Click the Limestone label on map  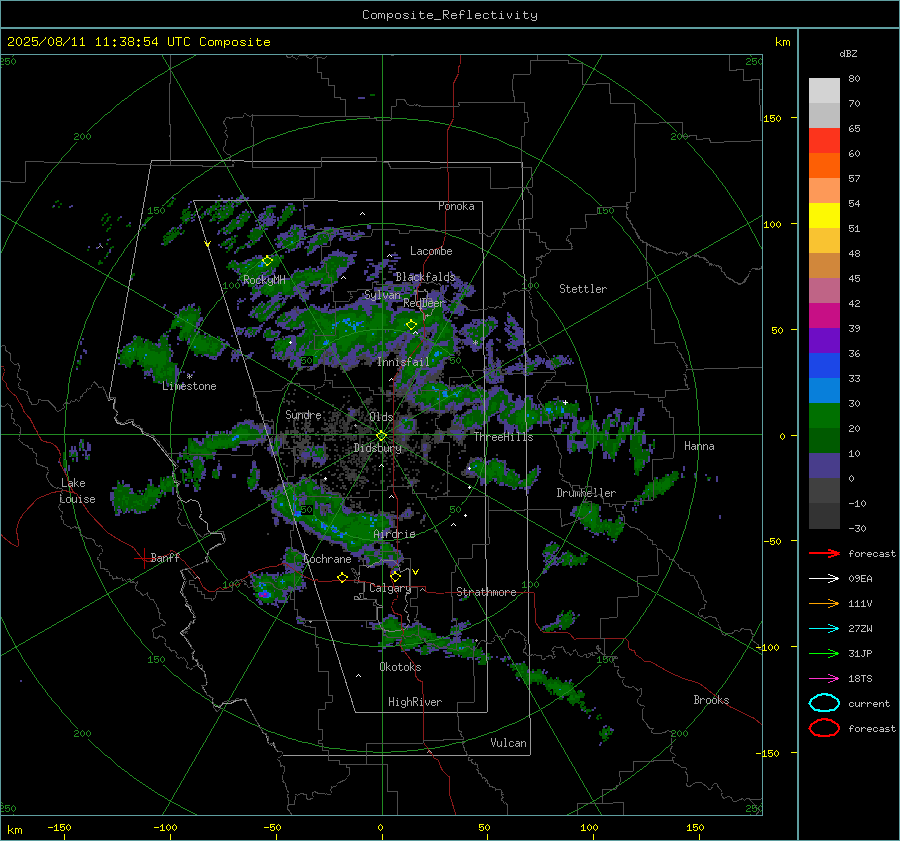pyautogui.click(x=189, y=386)
